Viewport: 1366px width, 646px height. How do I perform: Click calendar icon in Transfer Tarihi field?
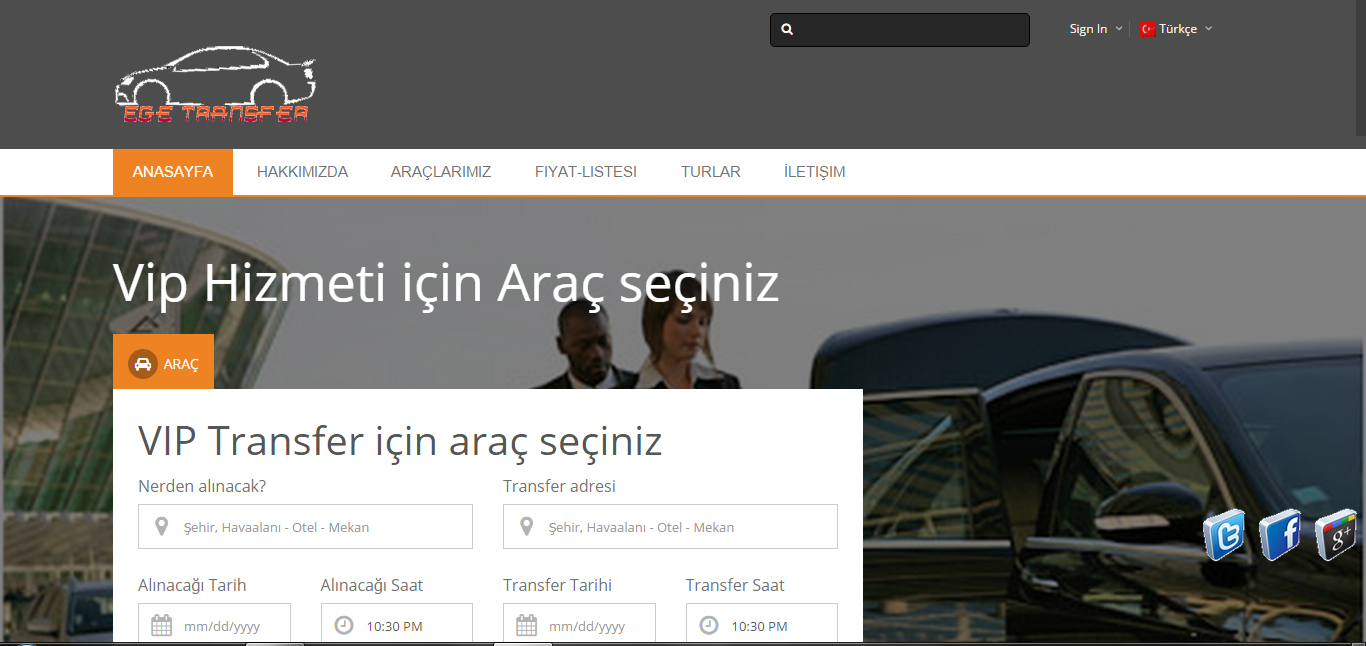tap(526, 626)
